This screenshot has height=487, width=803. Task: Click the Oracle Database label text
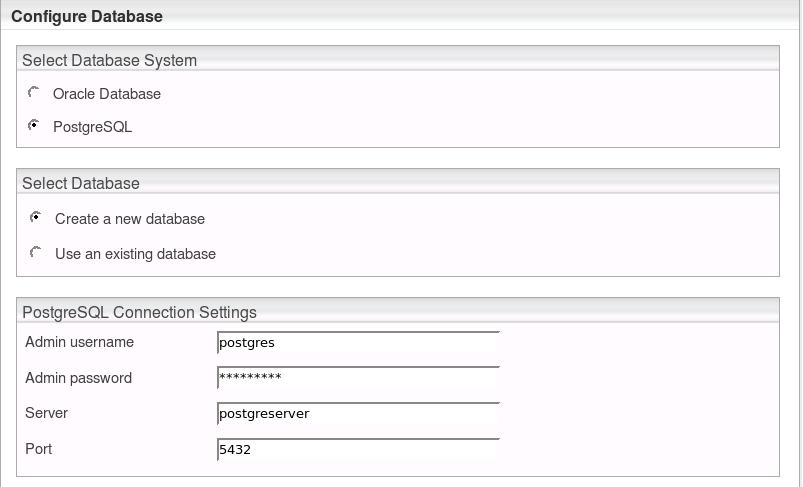(x=107, y=94)
